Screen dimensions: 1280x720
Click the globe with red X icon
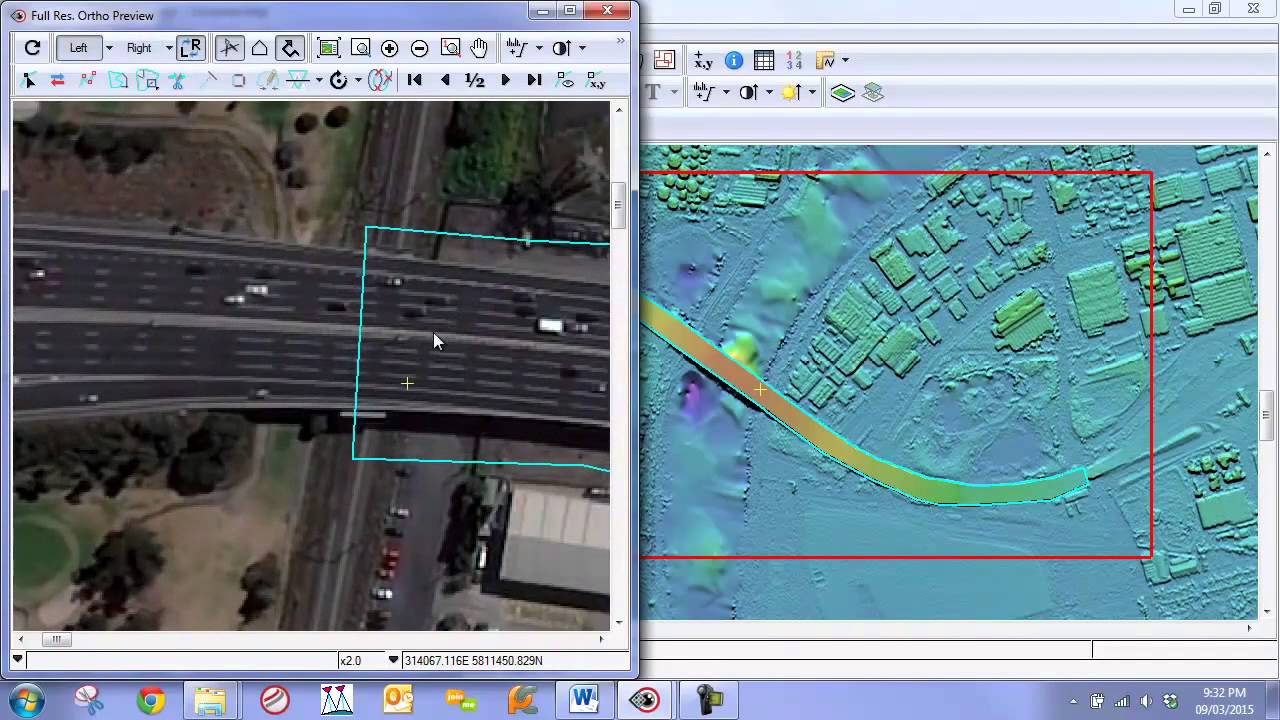click(380, 80)
